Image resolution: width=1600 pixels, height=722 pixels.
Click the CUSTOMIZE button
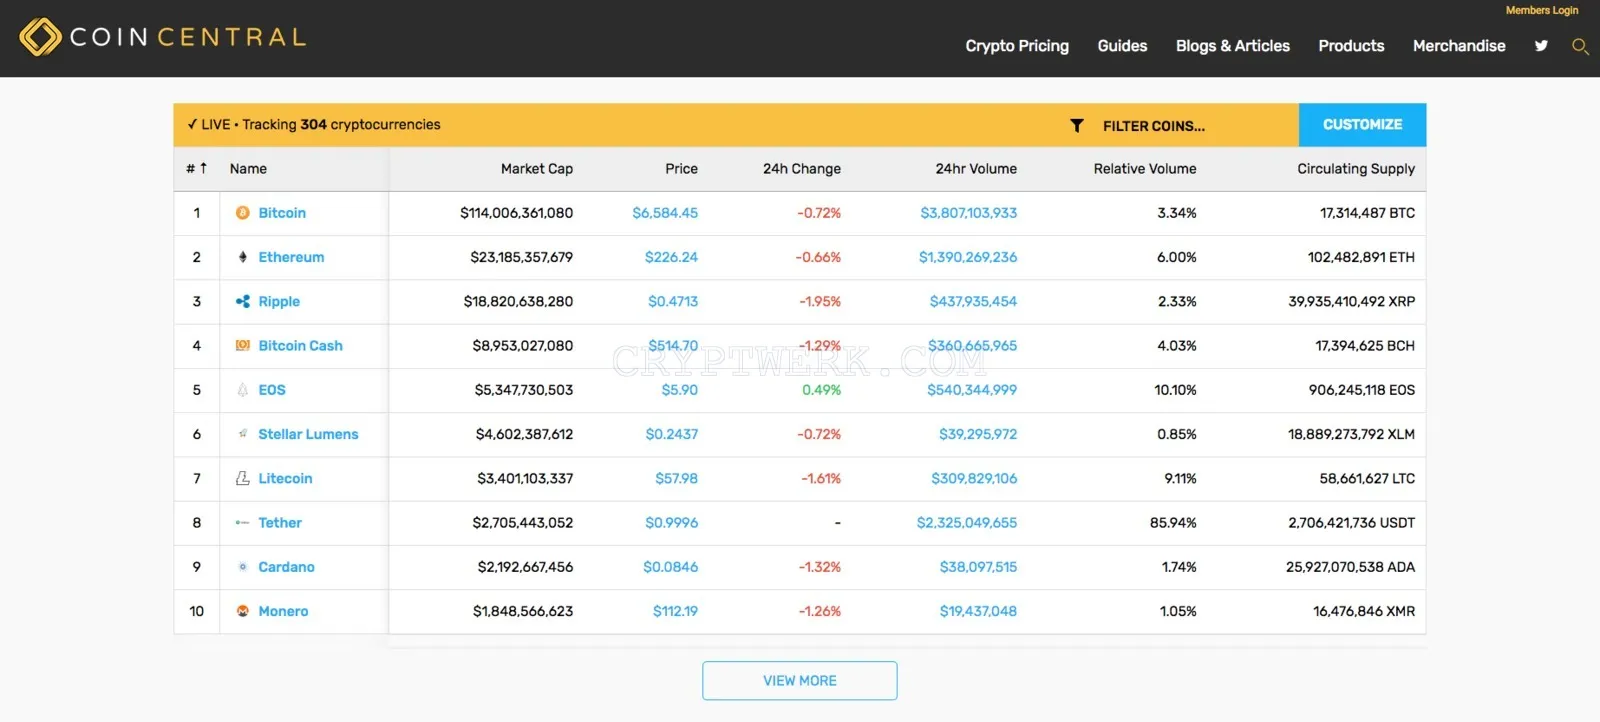1363,125
